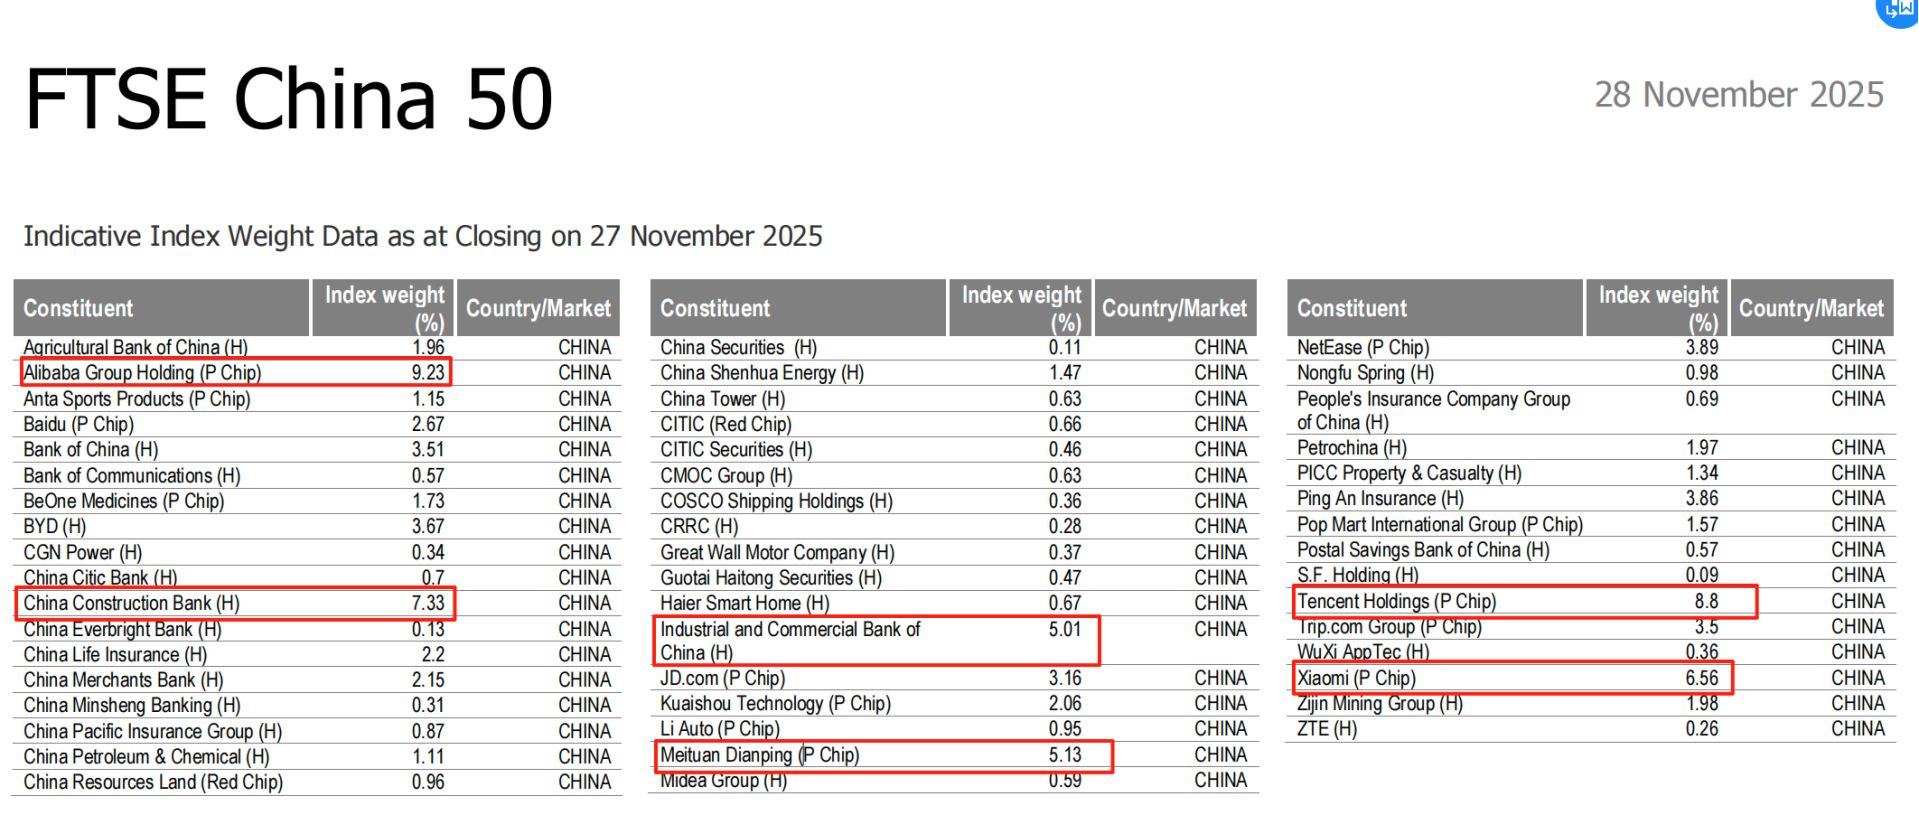Screen dimensions: 1919x815
Task: Click the right table's Country/Market header
Action: [1810, 308]
